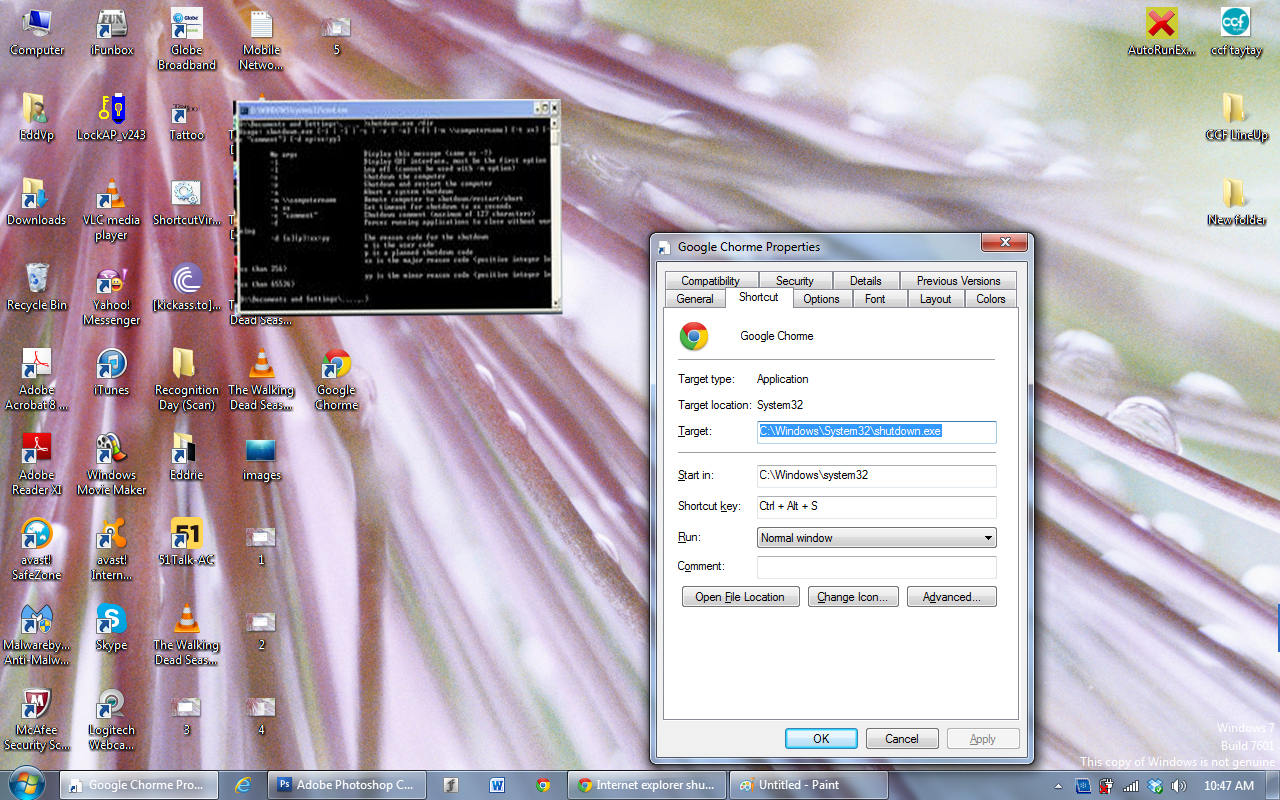Switch to Untitled - Paint taskbar window
Screen dimensions: 1280x800
point(808,785)
